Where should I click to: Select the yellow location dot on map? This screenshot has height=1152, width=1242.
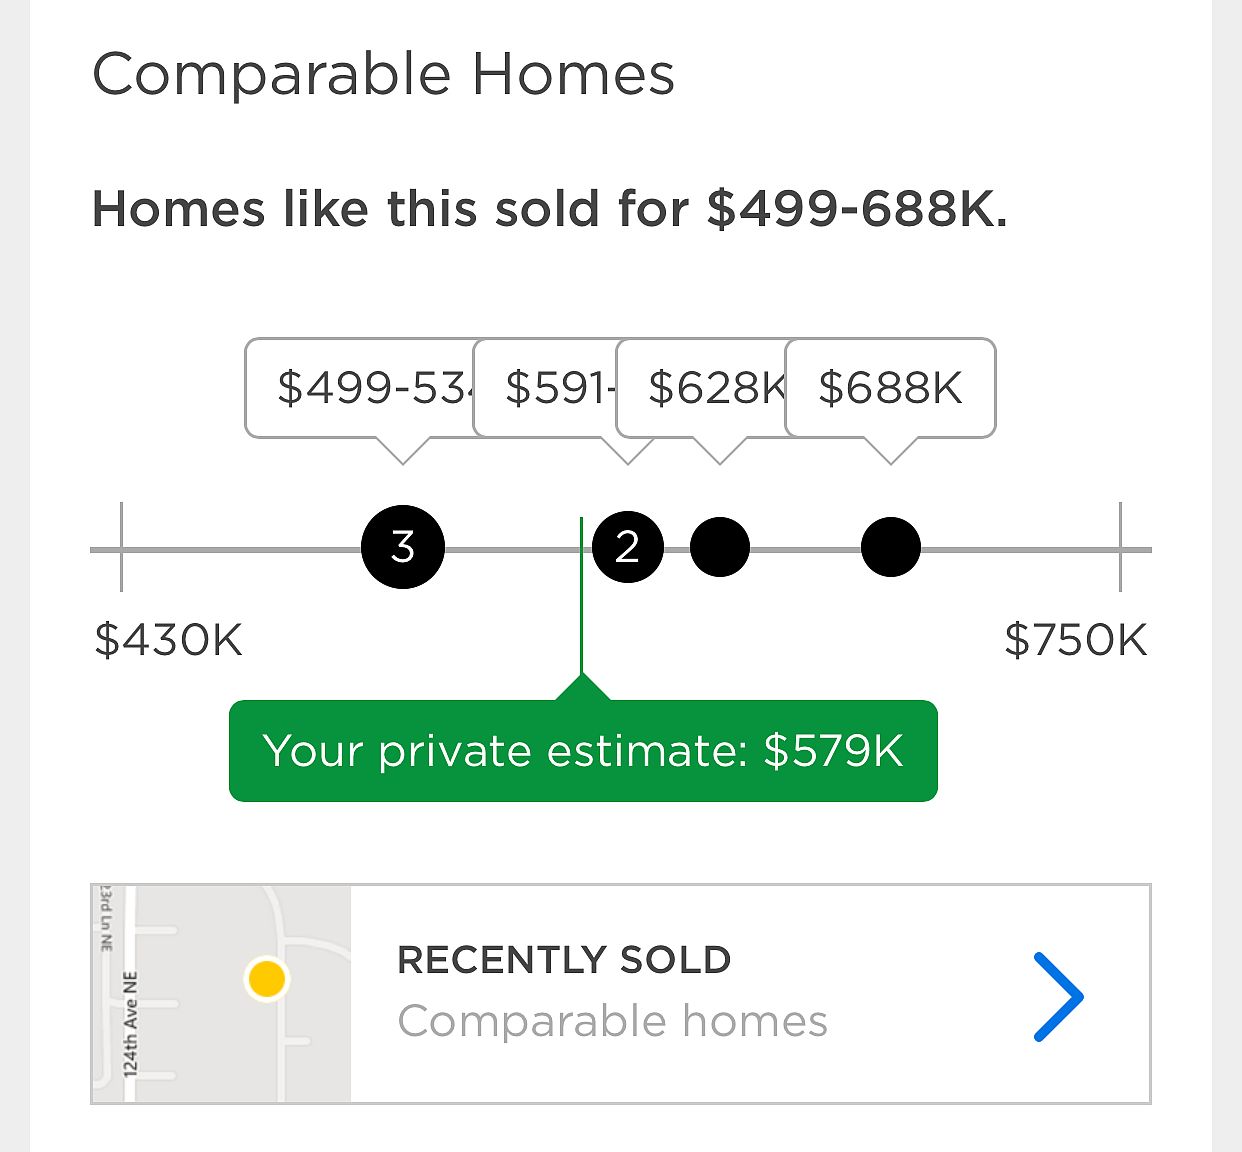[266, 979]
